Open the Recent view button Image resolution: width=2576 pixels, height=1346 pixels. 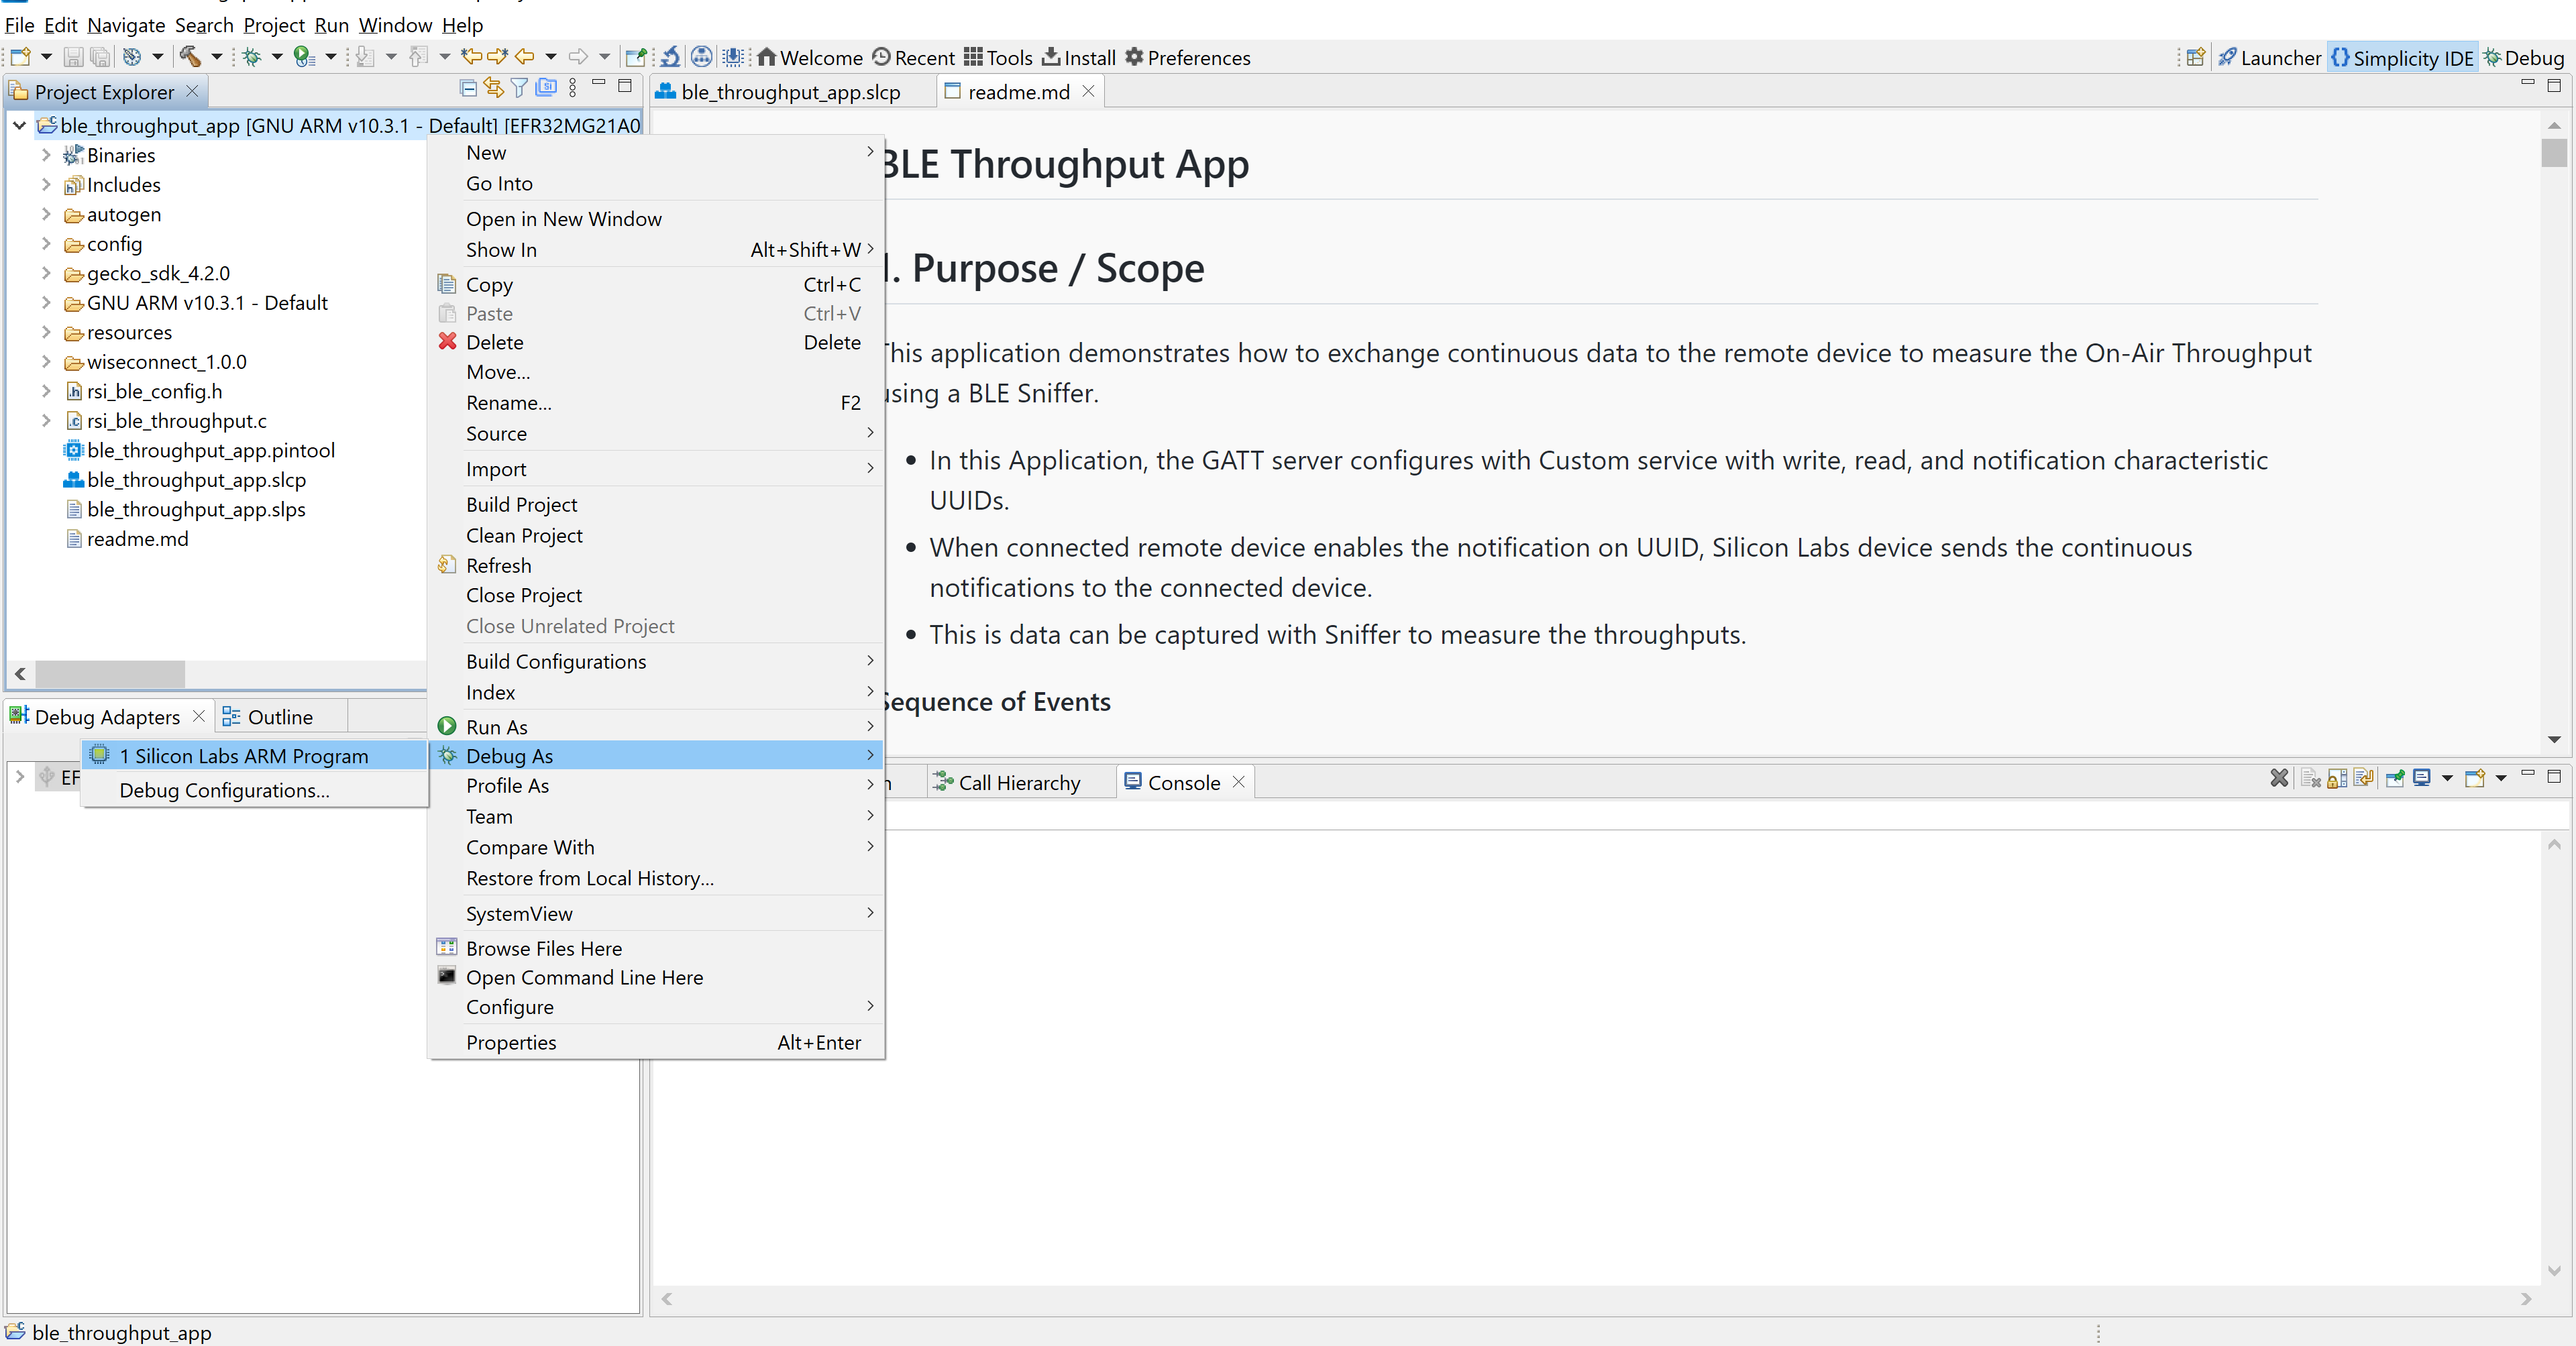pyautogui.click(x=913, y=57)
